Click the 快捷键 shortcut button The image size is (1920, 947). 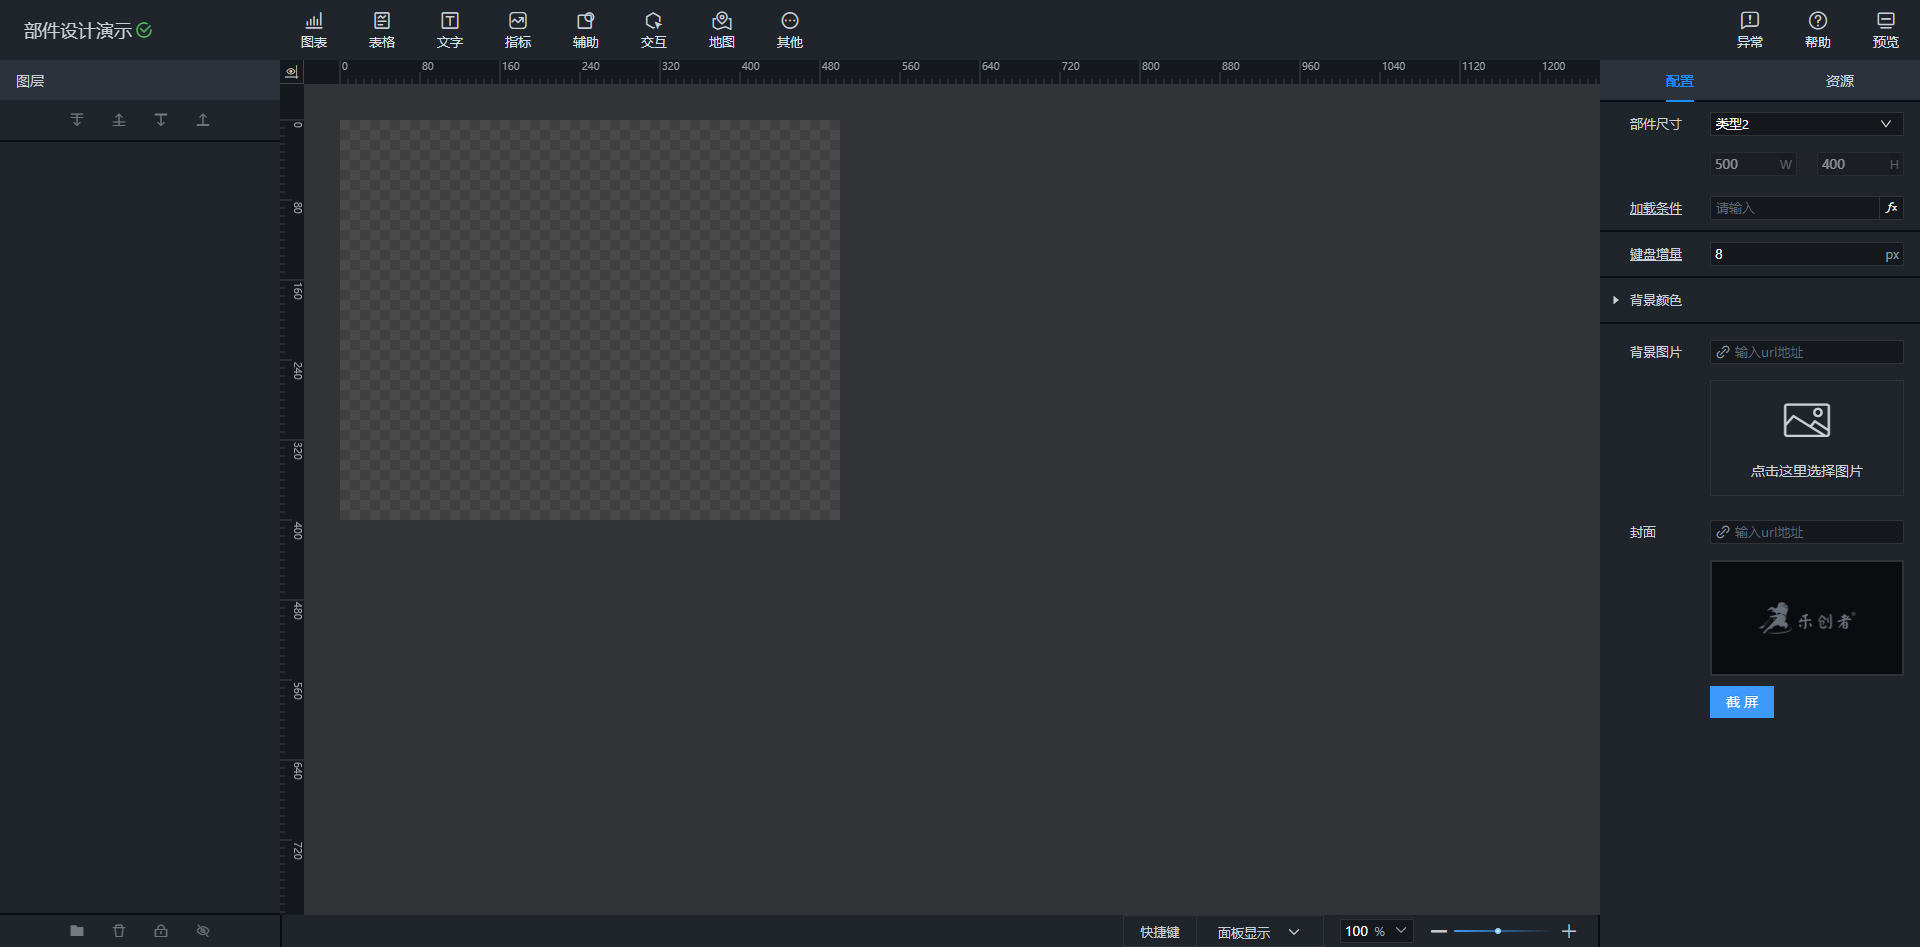[1160, 931]
